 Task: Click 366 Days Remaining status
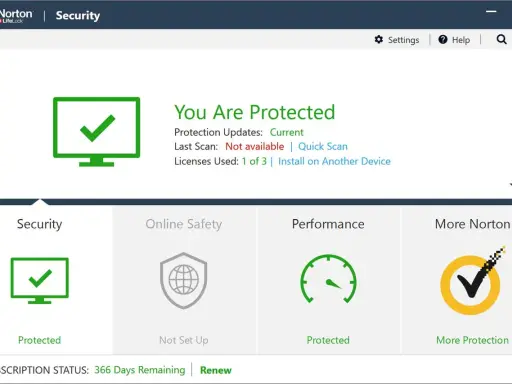pyautogui.click(x=140, y=370)
